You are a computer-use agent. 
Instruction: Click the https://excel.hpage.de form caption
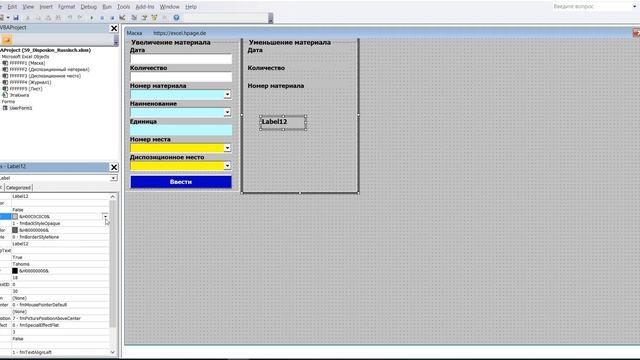[180, 33]
